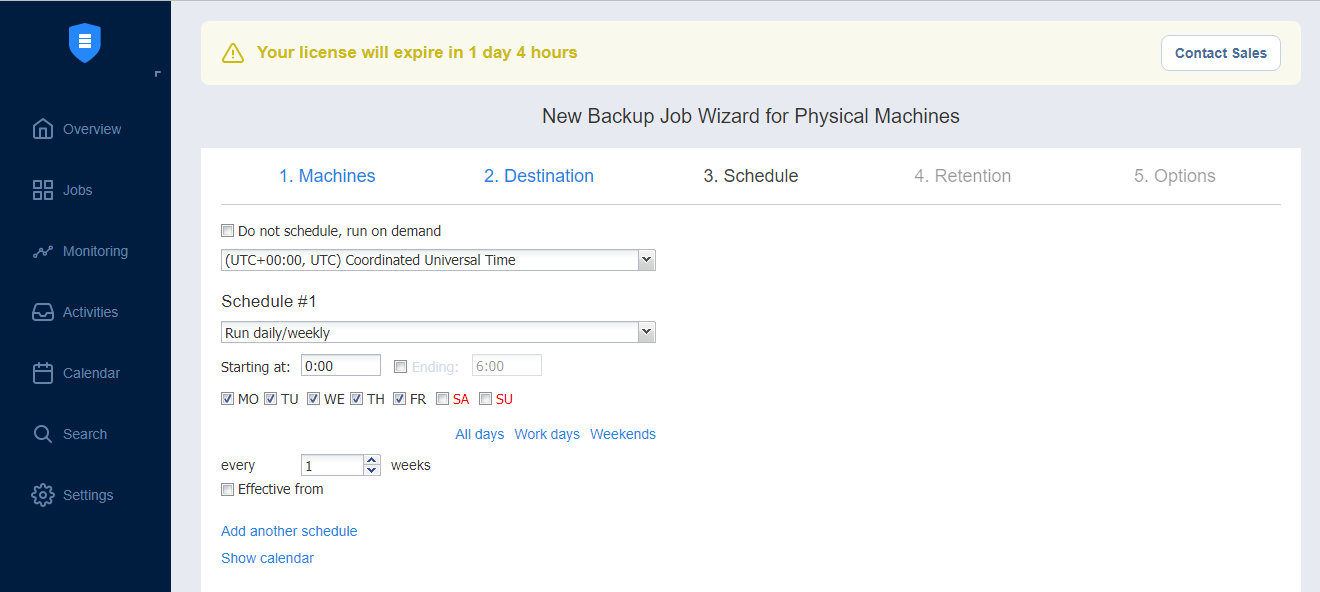
Task: Click the Search magnifier icon
Action: point(43,434)
